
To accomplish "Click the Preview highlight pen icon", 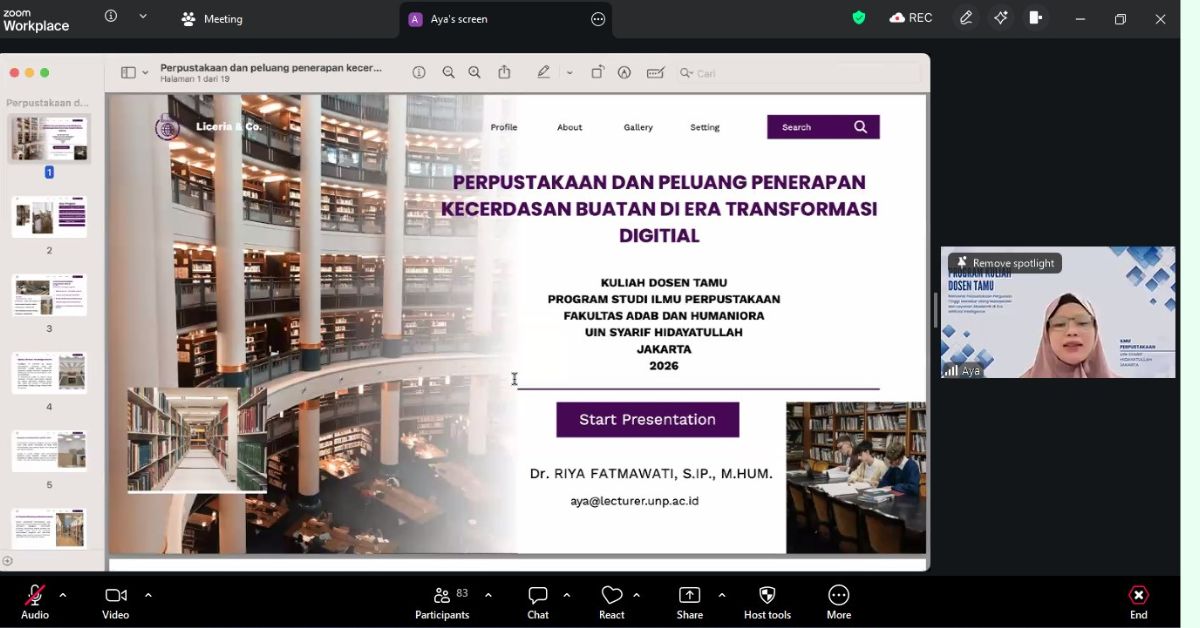I will 543,73.
